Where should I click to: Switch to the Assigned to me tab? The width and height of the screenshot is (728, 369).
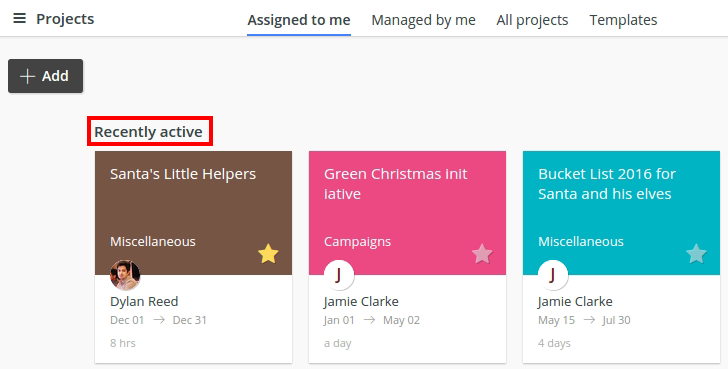pos(299,20)
